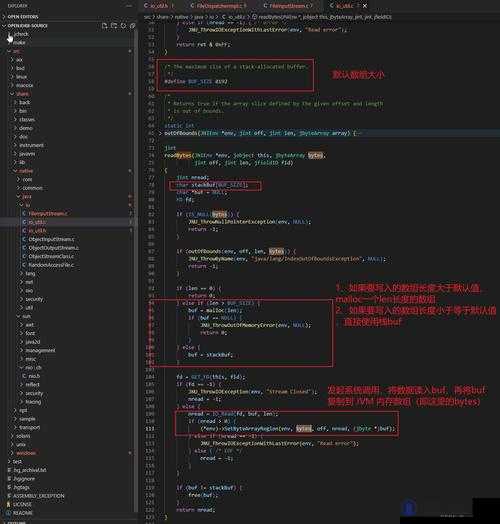Click the native segment in breadcrumb
This screenshot has height=524, width=500.
(181, 16)
